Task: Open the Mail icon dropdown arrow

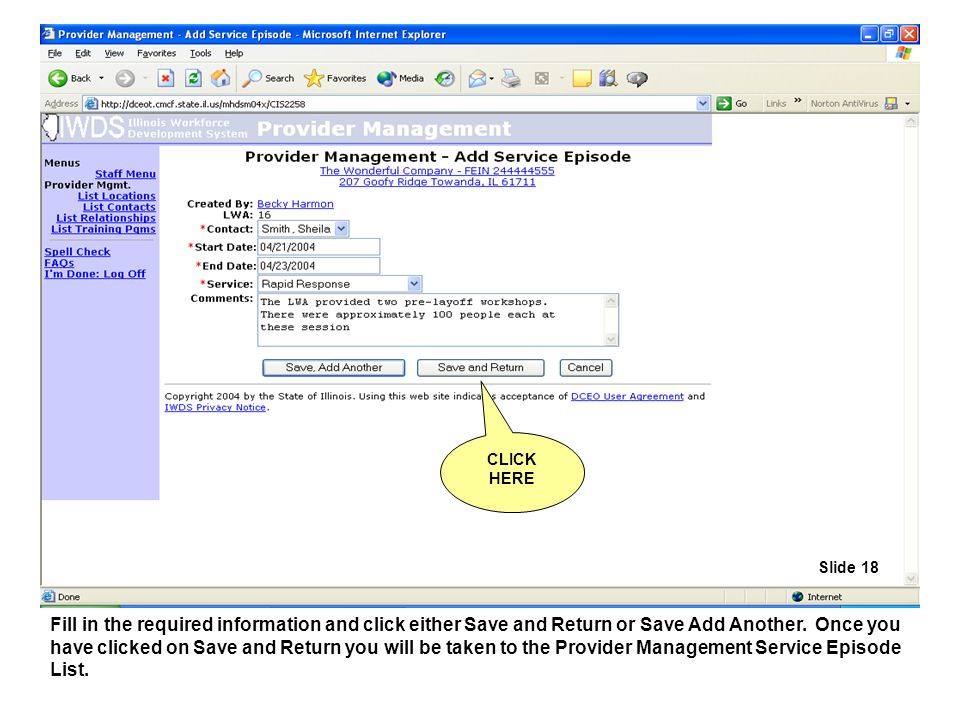Action: point(492,78)
